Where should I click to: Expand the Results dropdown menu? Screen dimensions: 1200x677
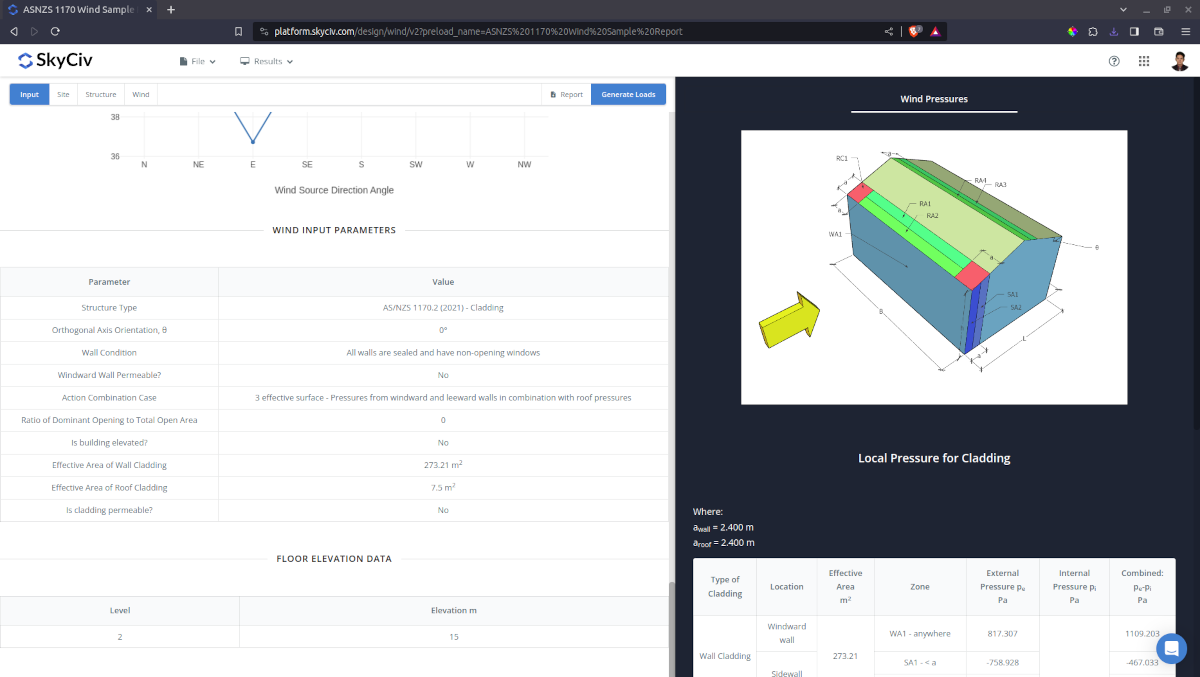coord(266,61)
